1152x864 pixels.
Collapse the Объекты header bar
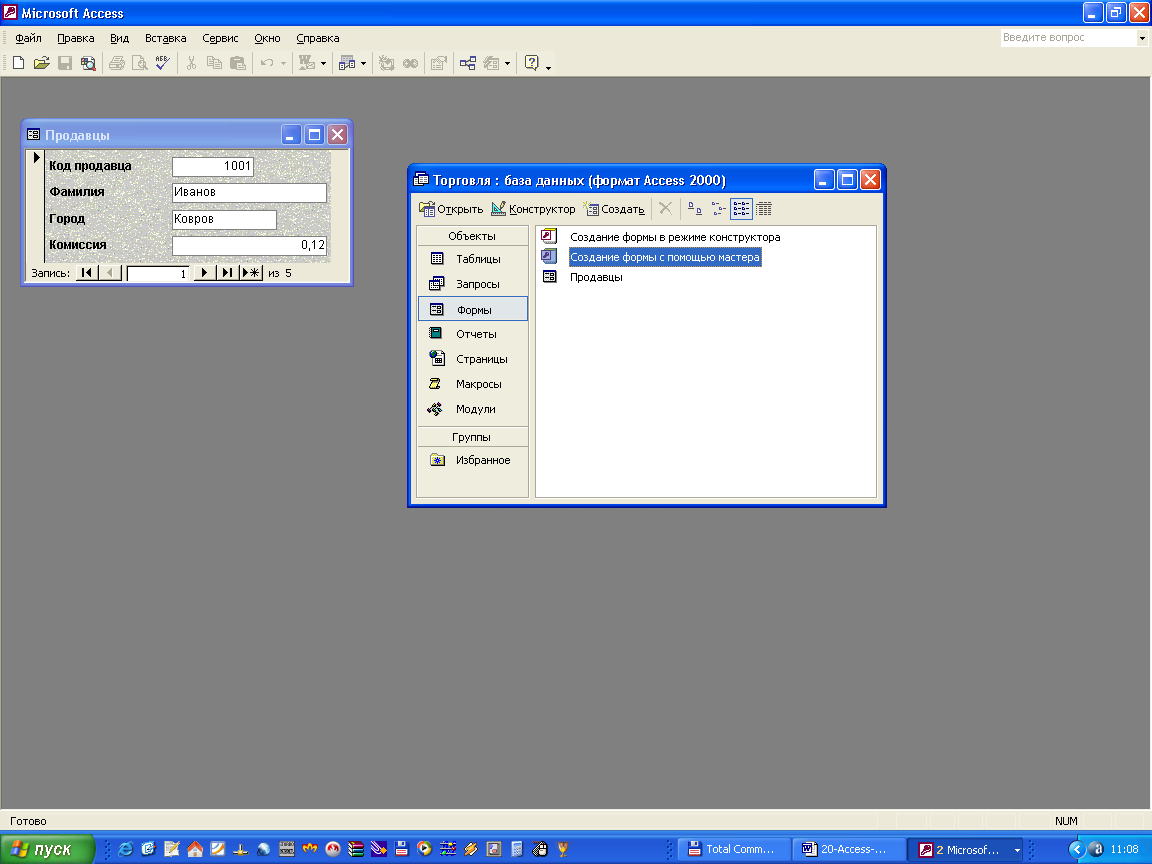click(472, 236)
